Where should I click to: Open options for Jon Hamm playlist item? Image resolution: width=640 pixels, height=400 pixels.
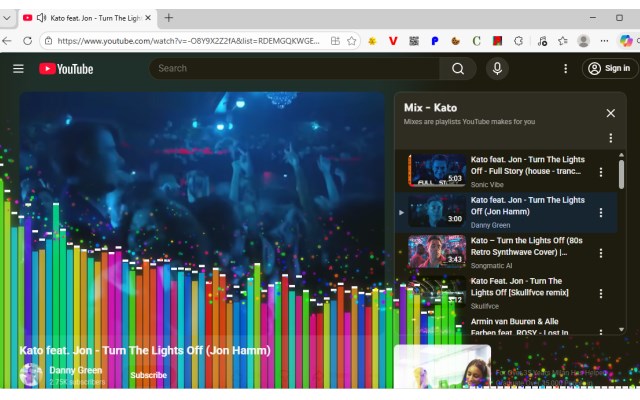coord(601,213)
